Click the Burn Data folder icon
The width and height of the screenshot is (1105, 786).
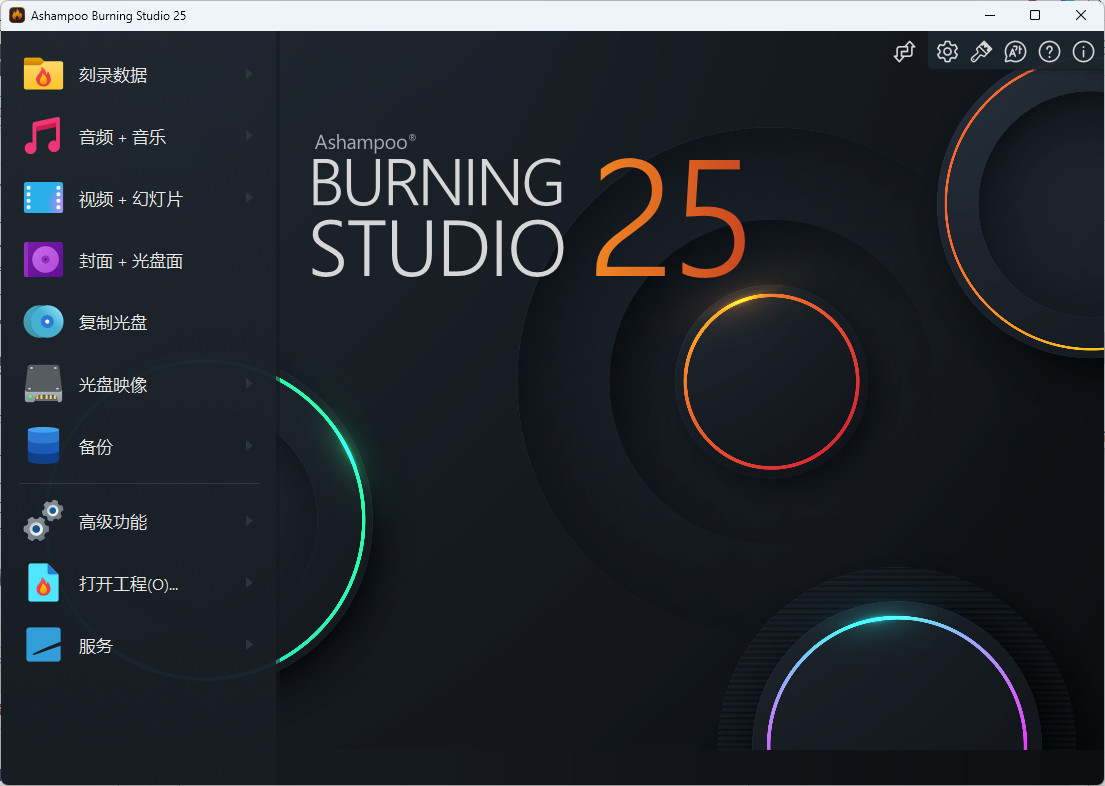[x=43, y=74]
